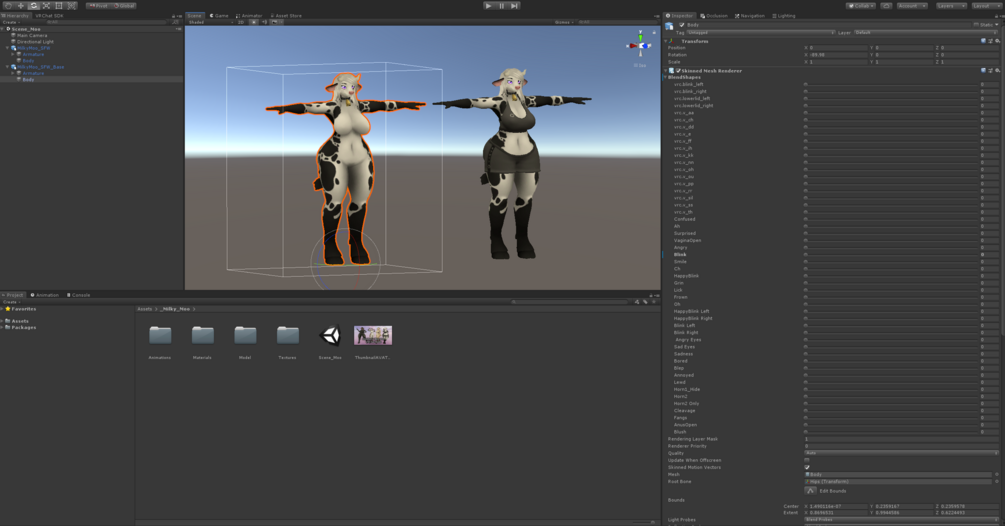Open the Console tab

click(79, 295)
